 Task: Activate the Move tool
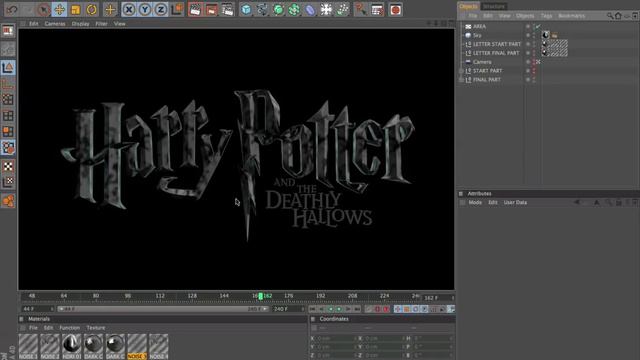pos(60,9)
